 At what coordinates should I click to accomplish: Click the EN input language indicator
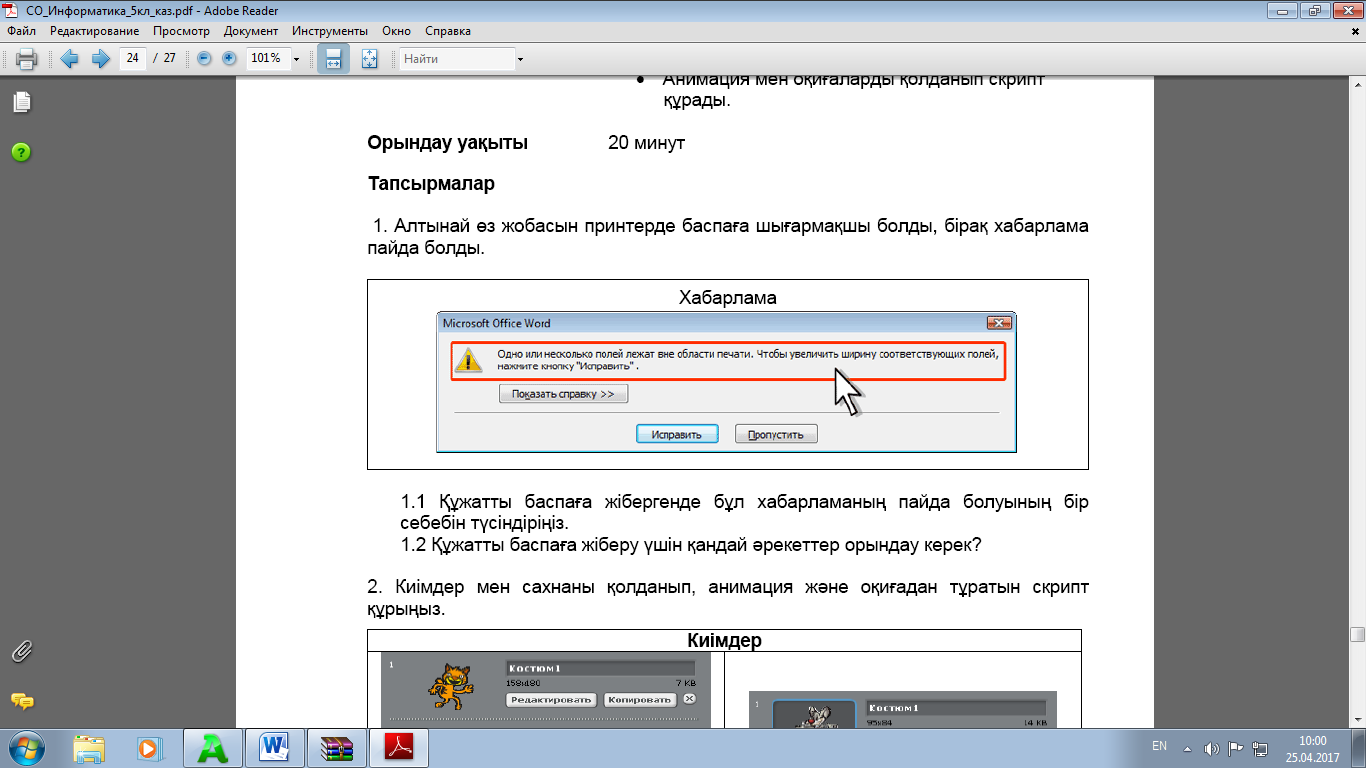coord(1159,747)
